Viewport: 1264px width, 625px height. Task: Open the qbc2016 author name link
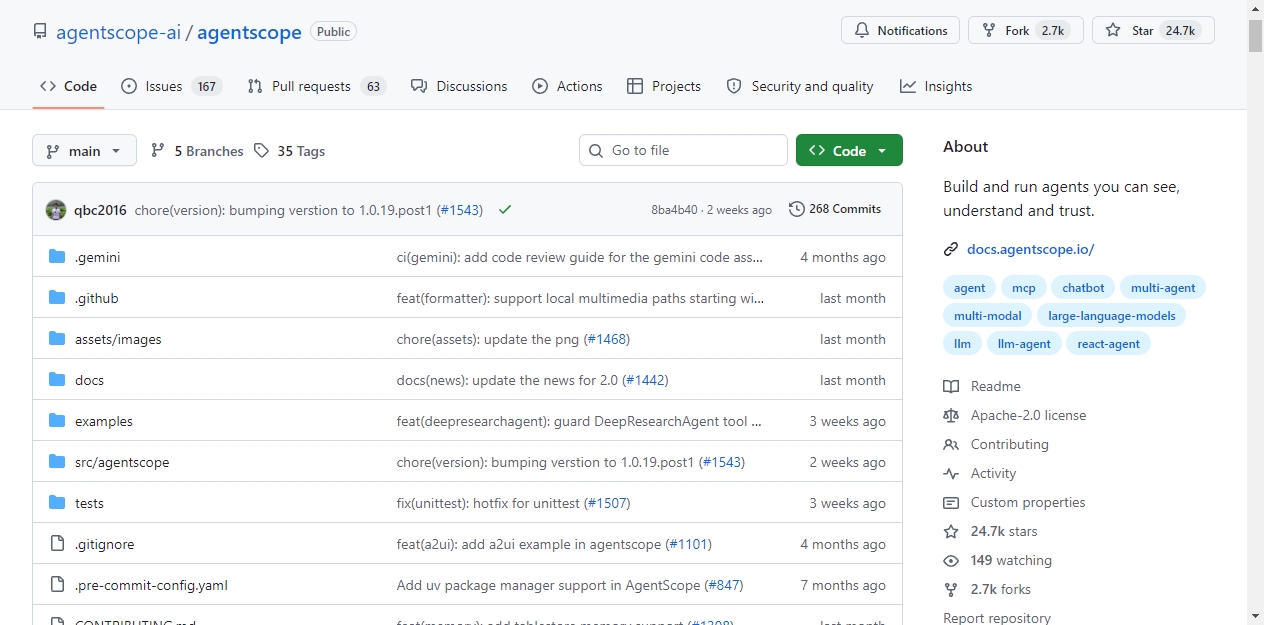(x=100, y=210)
